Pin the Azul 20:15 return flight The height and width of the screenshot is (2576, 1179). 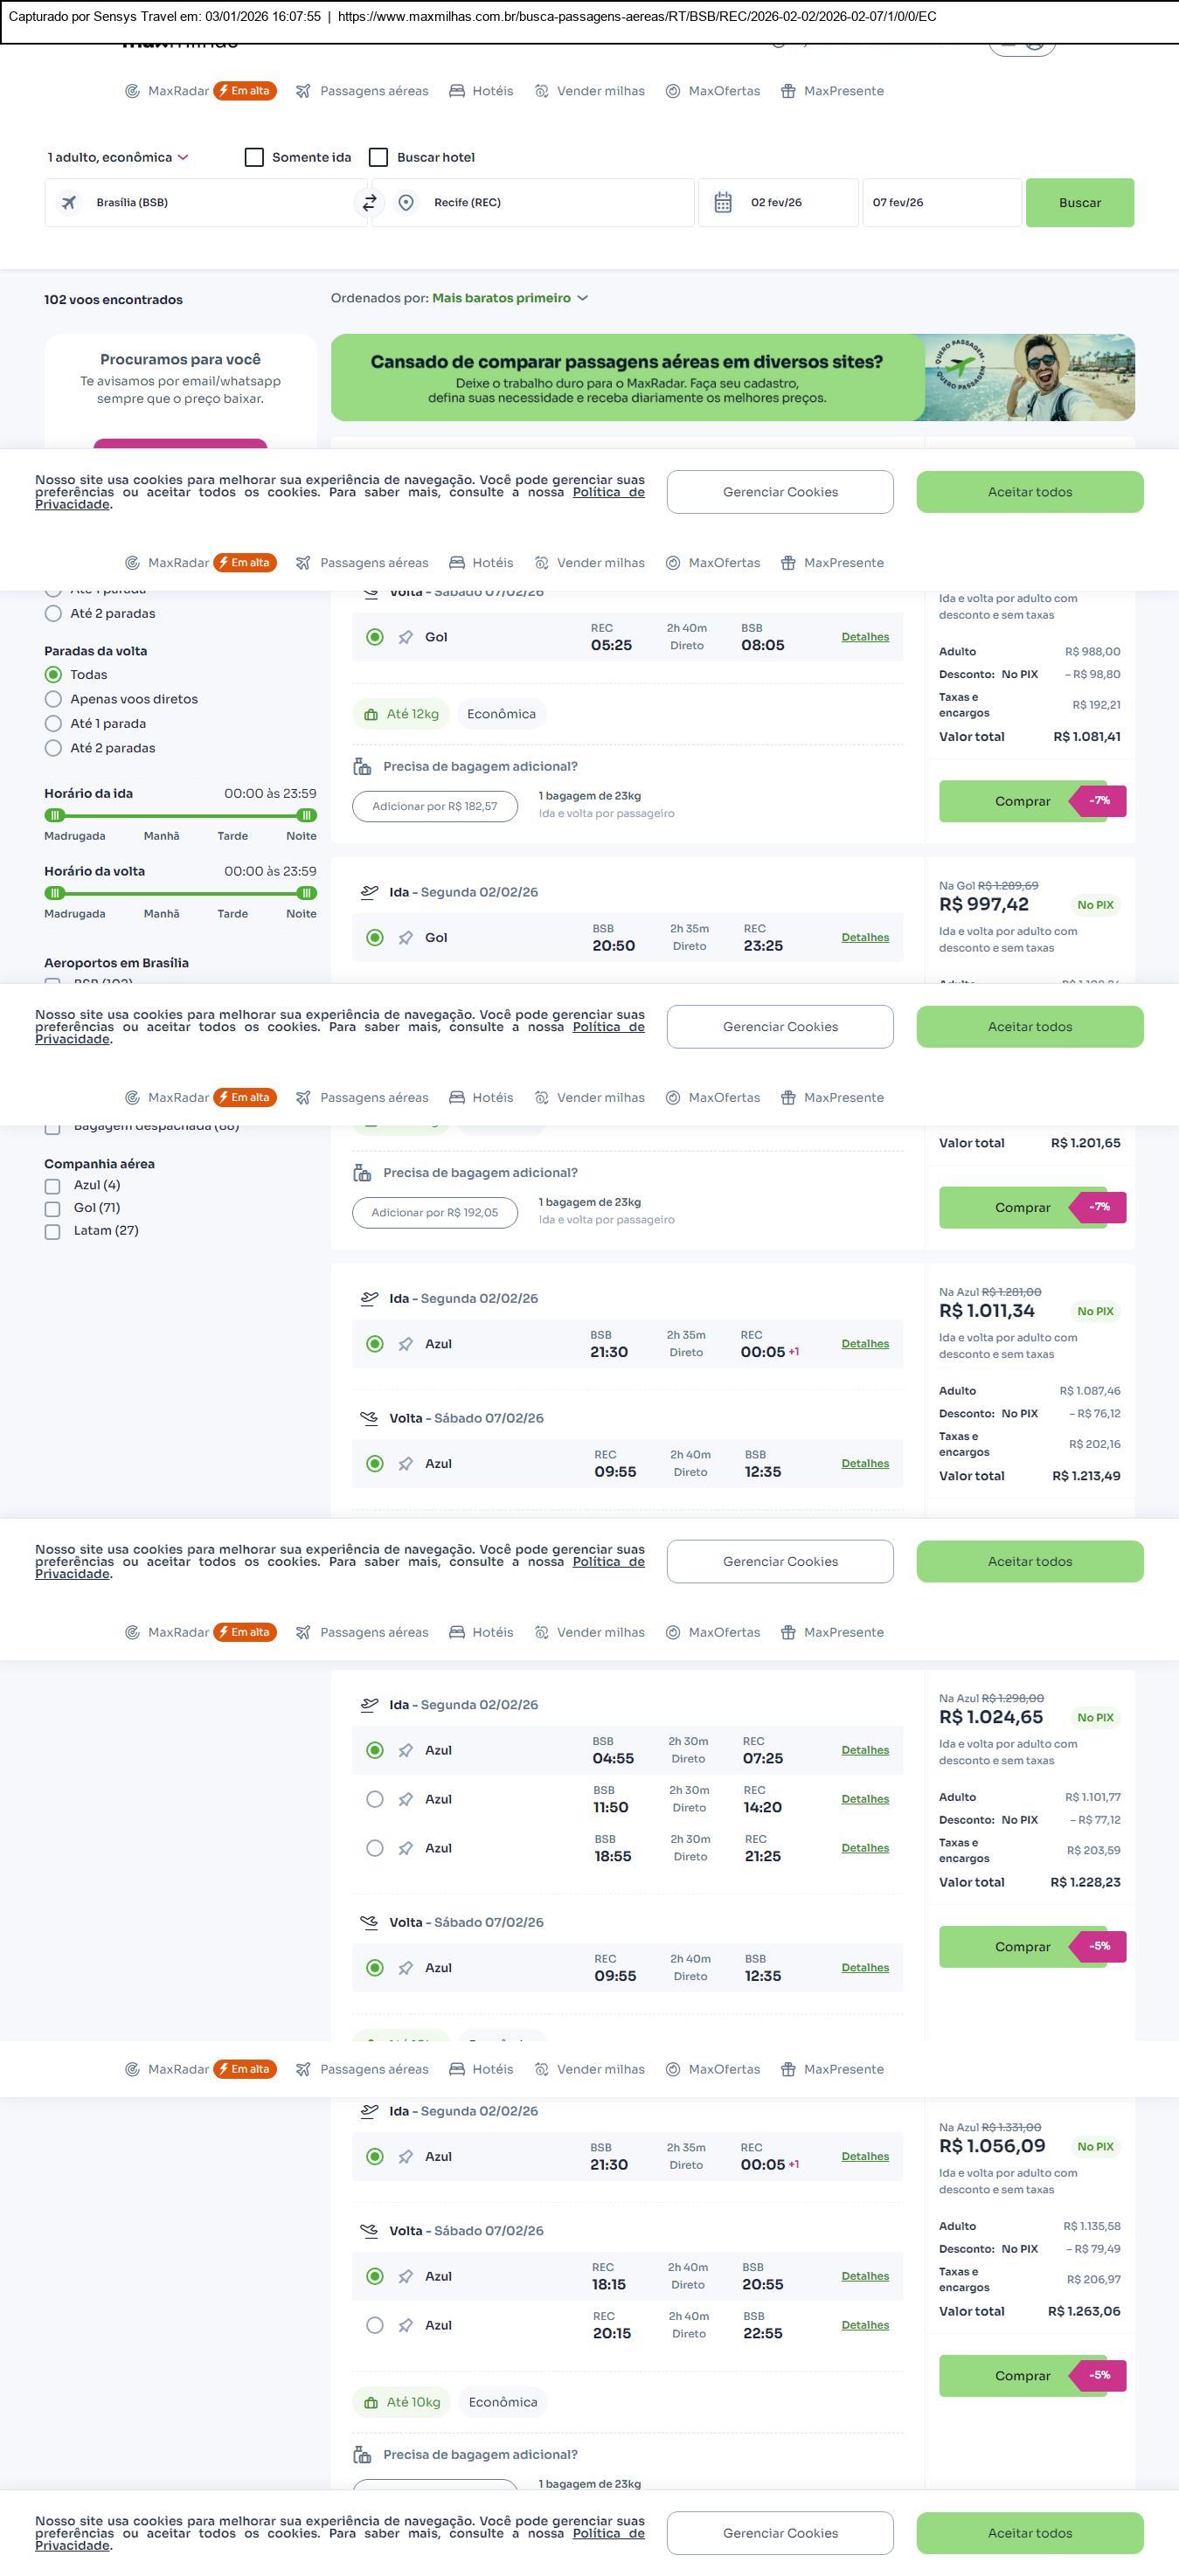point(405,2326)
